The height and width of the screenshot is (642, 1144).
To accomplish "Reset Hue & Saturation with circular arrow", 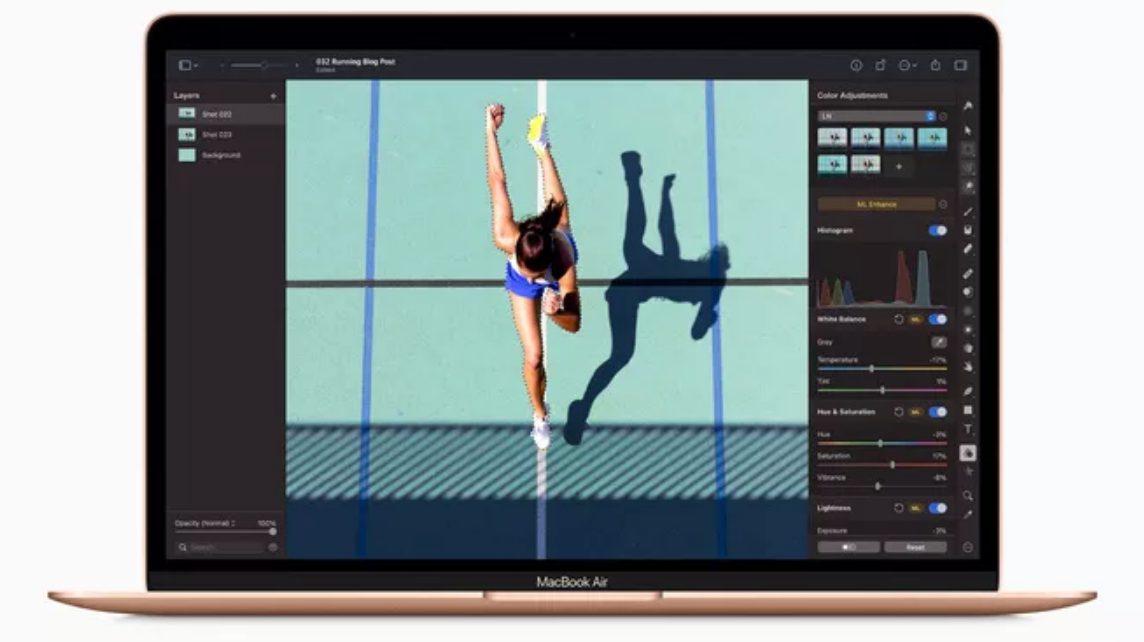I will 899,412.
